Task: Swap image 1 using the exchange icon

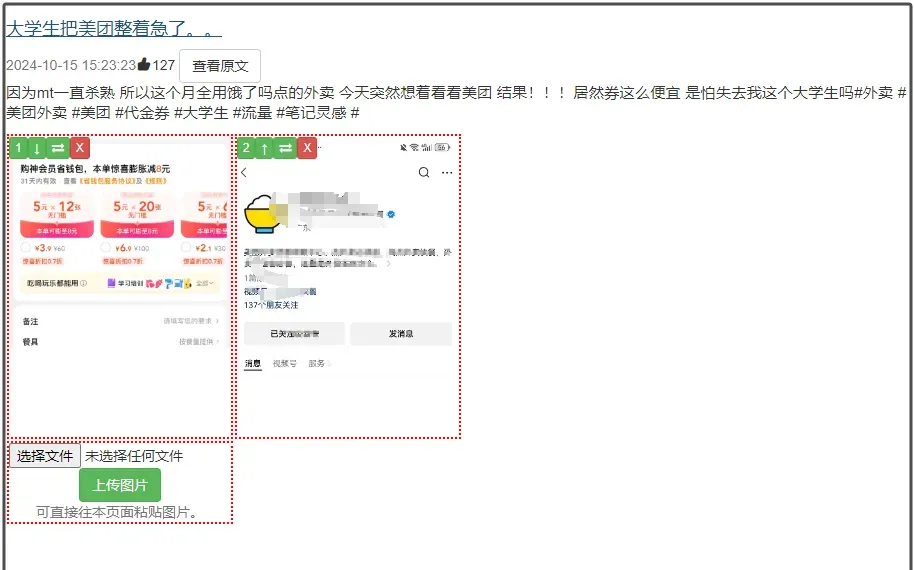Action: pyautogui.click(x=58, y=148)
